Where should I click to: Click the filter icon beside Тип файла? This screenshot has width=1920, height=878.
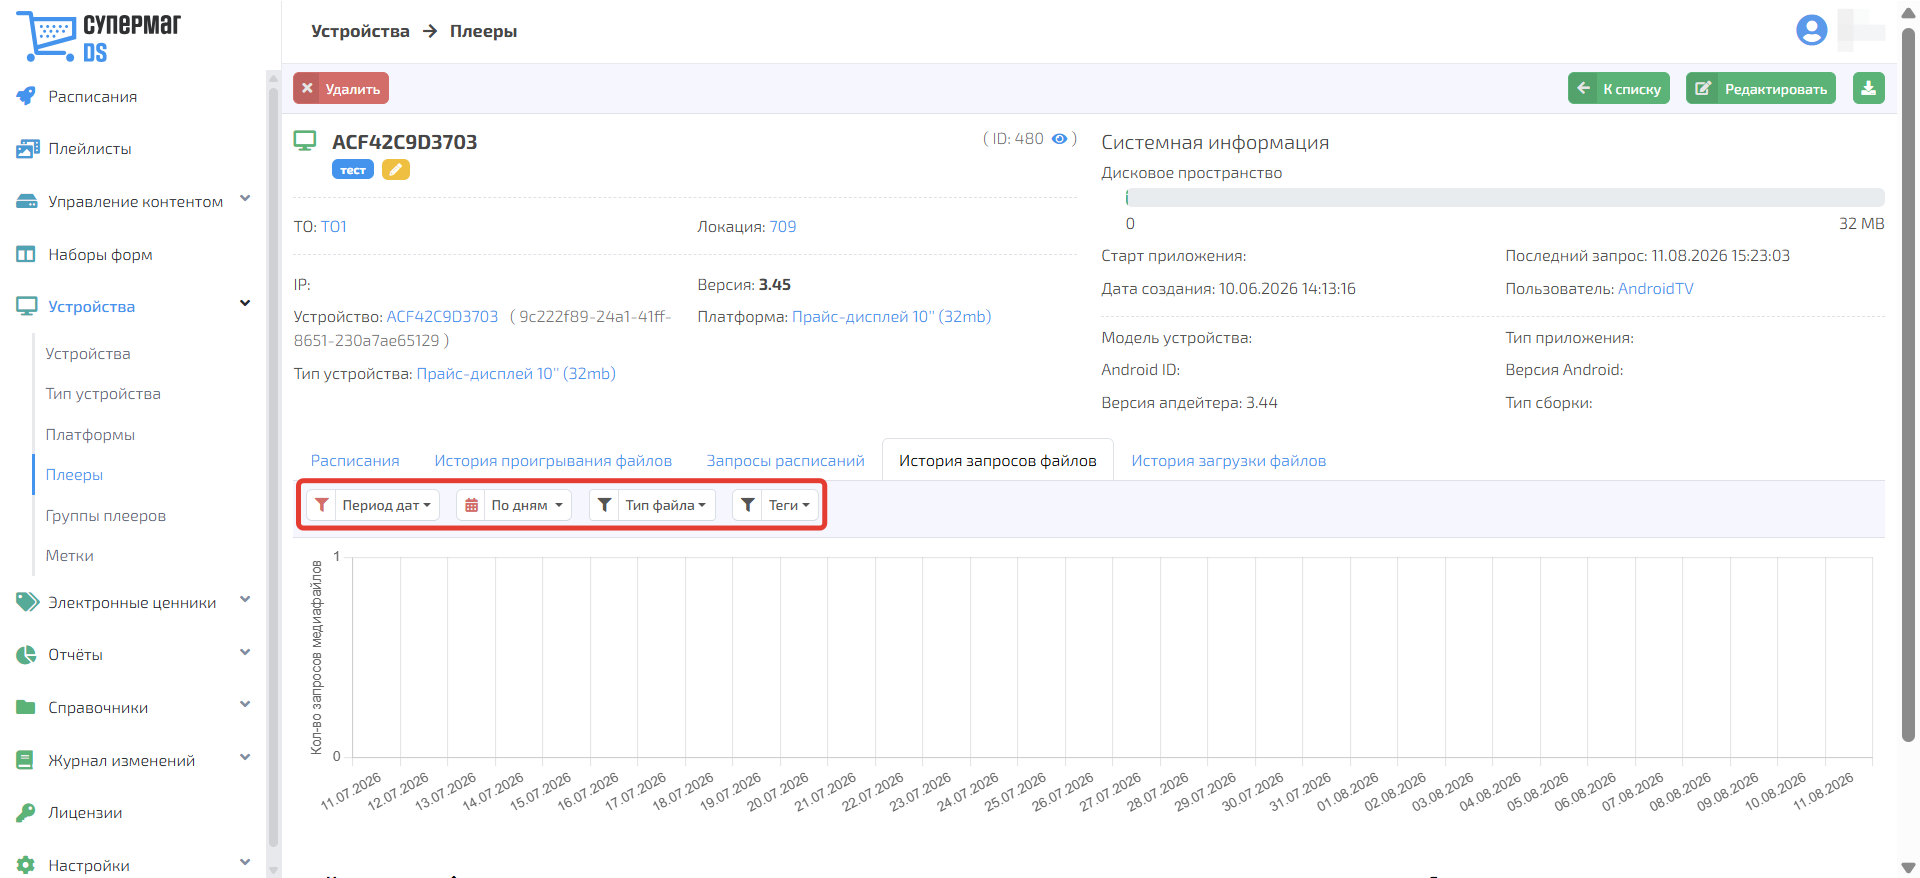pyautogui.click(x=605, y=505)
